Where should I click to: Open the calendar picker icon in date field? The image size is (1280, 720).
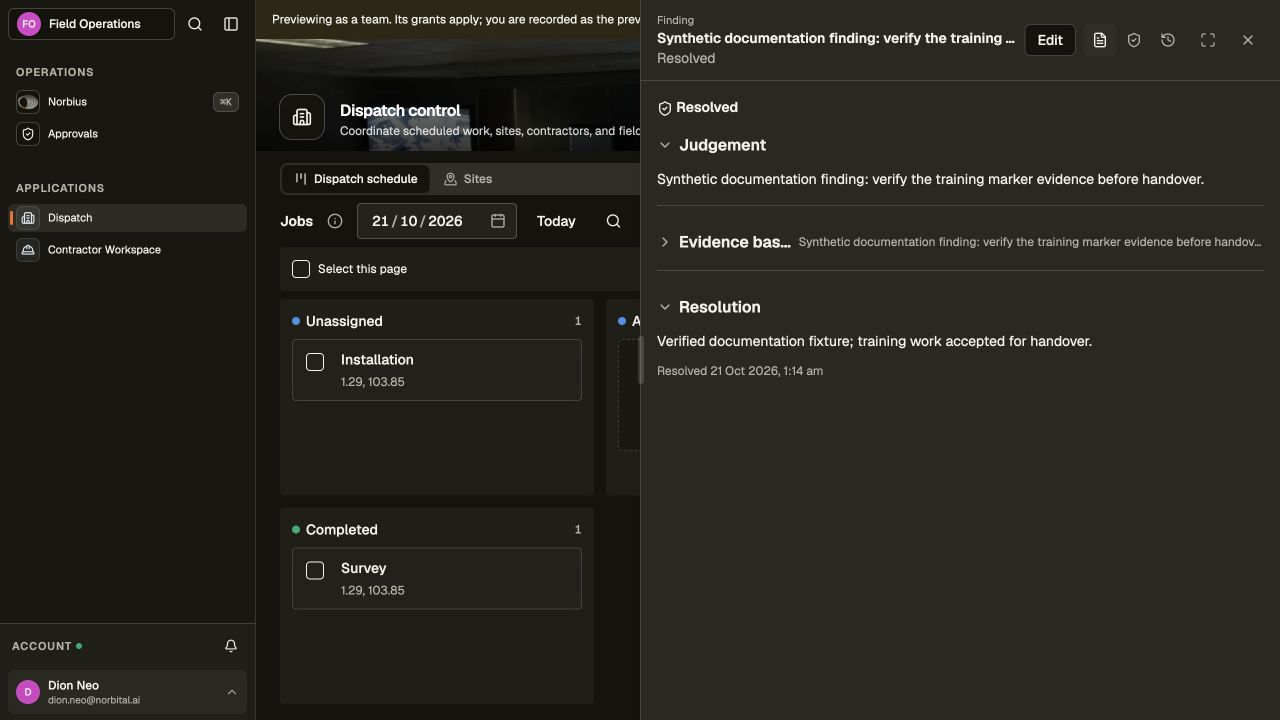[x=498, y=221]
